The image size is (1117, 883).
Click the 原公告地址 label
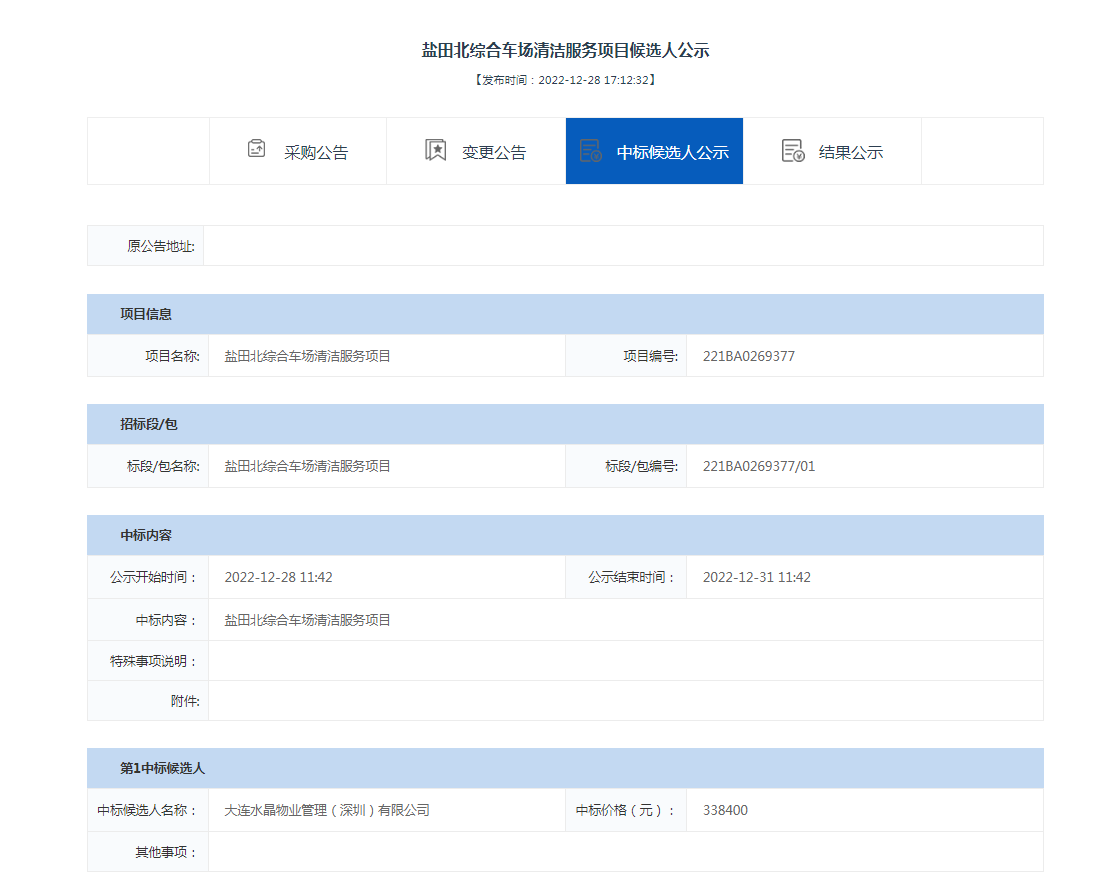pyautogui.click(x=161, y=246)
